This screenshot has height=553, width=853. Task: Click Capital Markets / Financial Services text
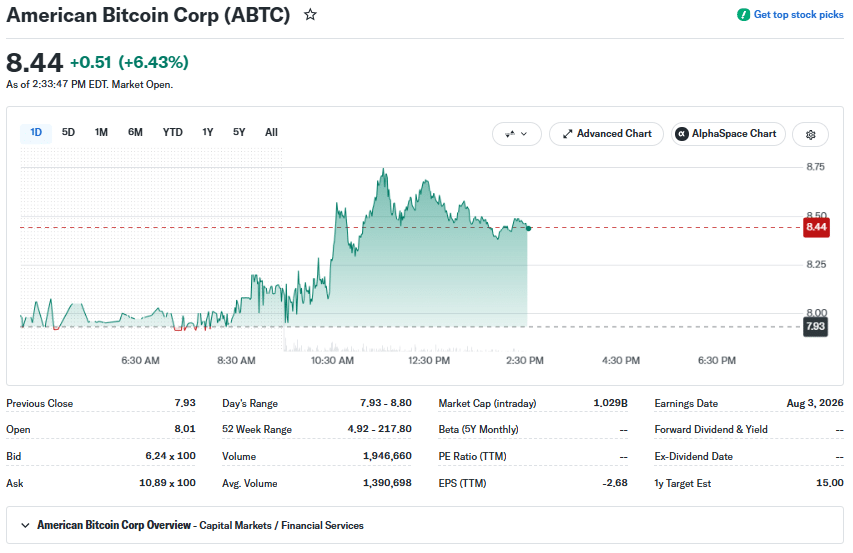[281, 525]
